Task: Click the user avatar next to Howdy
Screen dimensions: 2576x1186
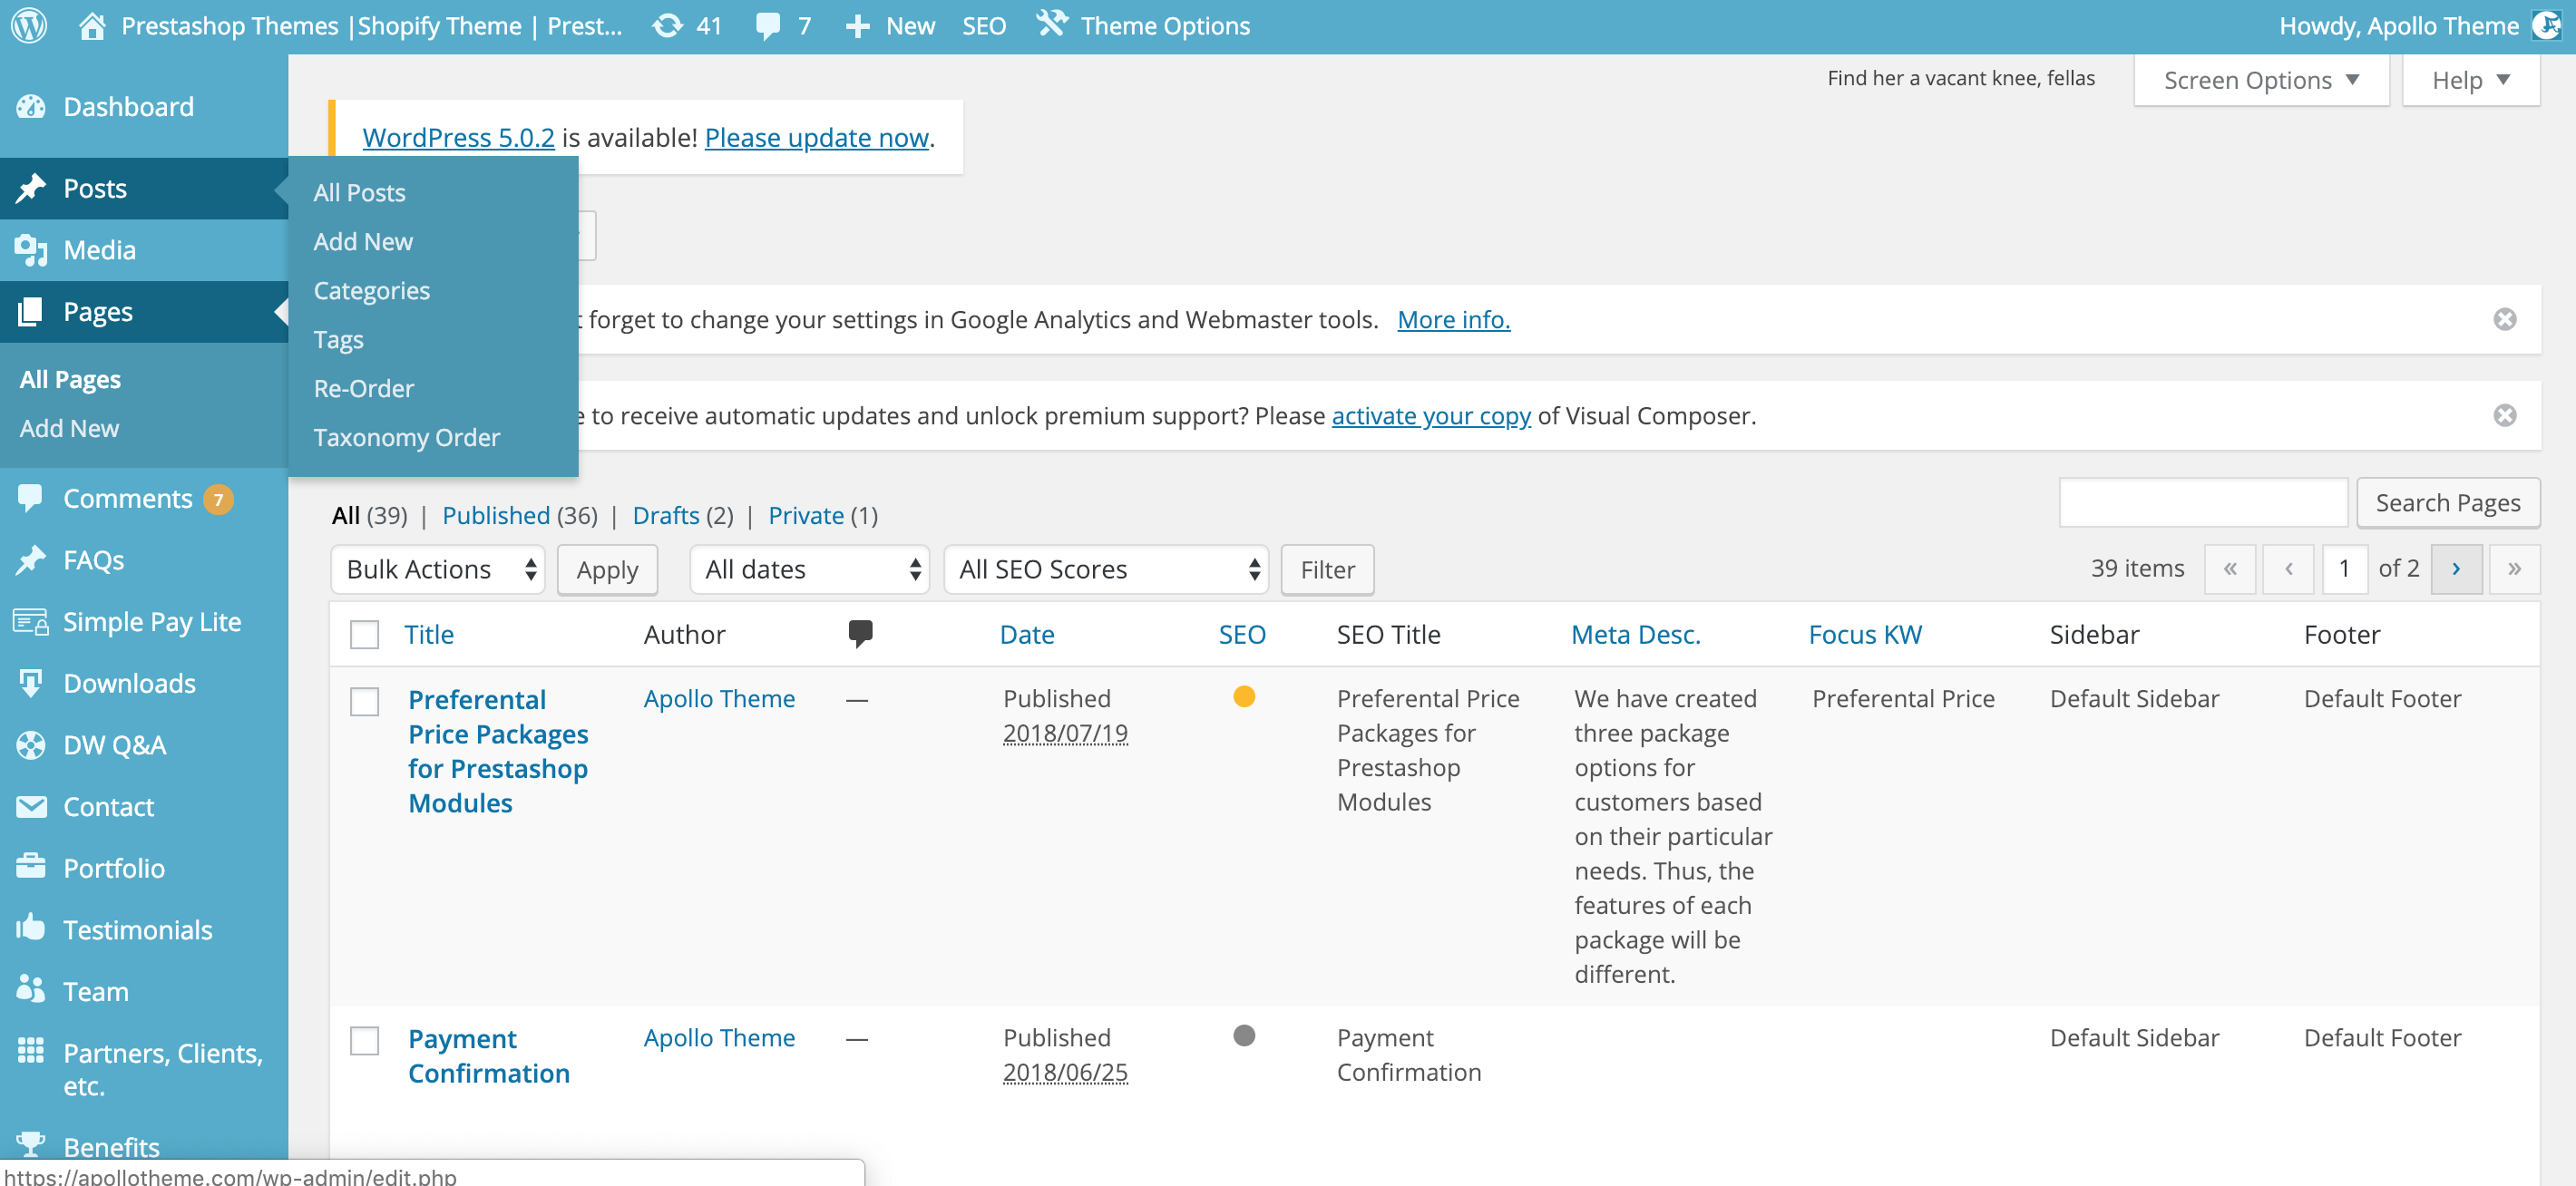Action: point(2545,25)
